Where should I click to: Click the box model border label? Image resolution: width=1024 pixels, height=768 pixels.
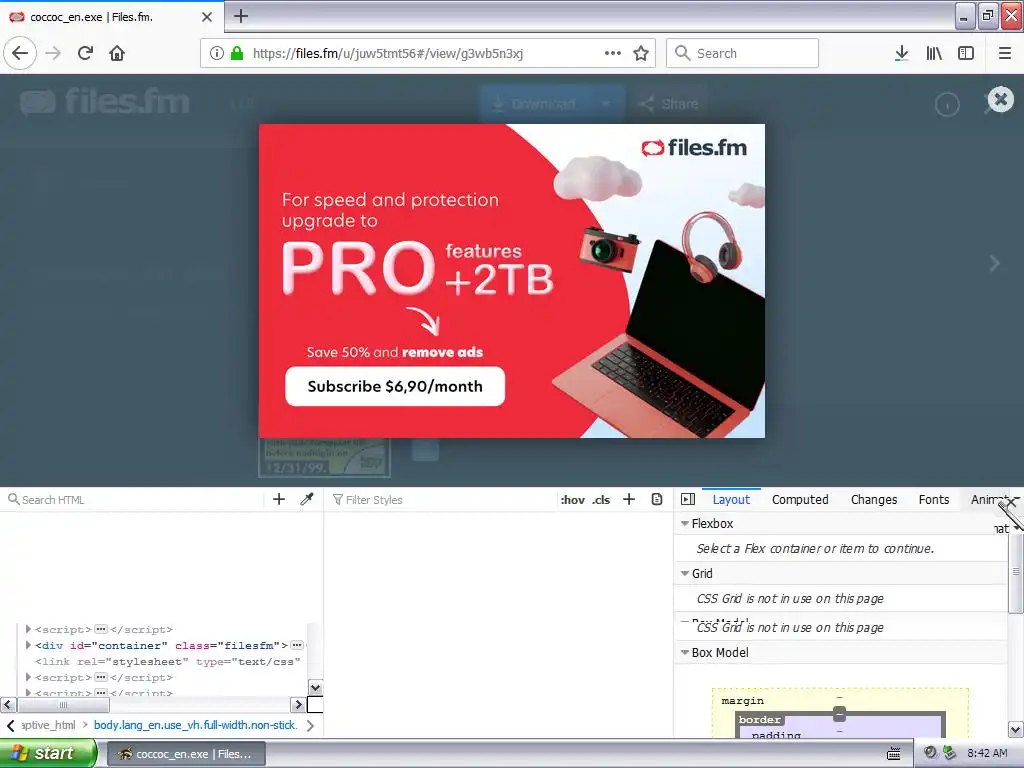760,720
